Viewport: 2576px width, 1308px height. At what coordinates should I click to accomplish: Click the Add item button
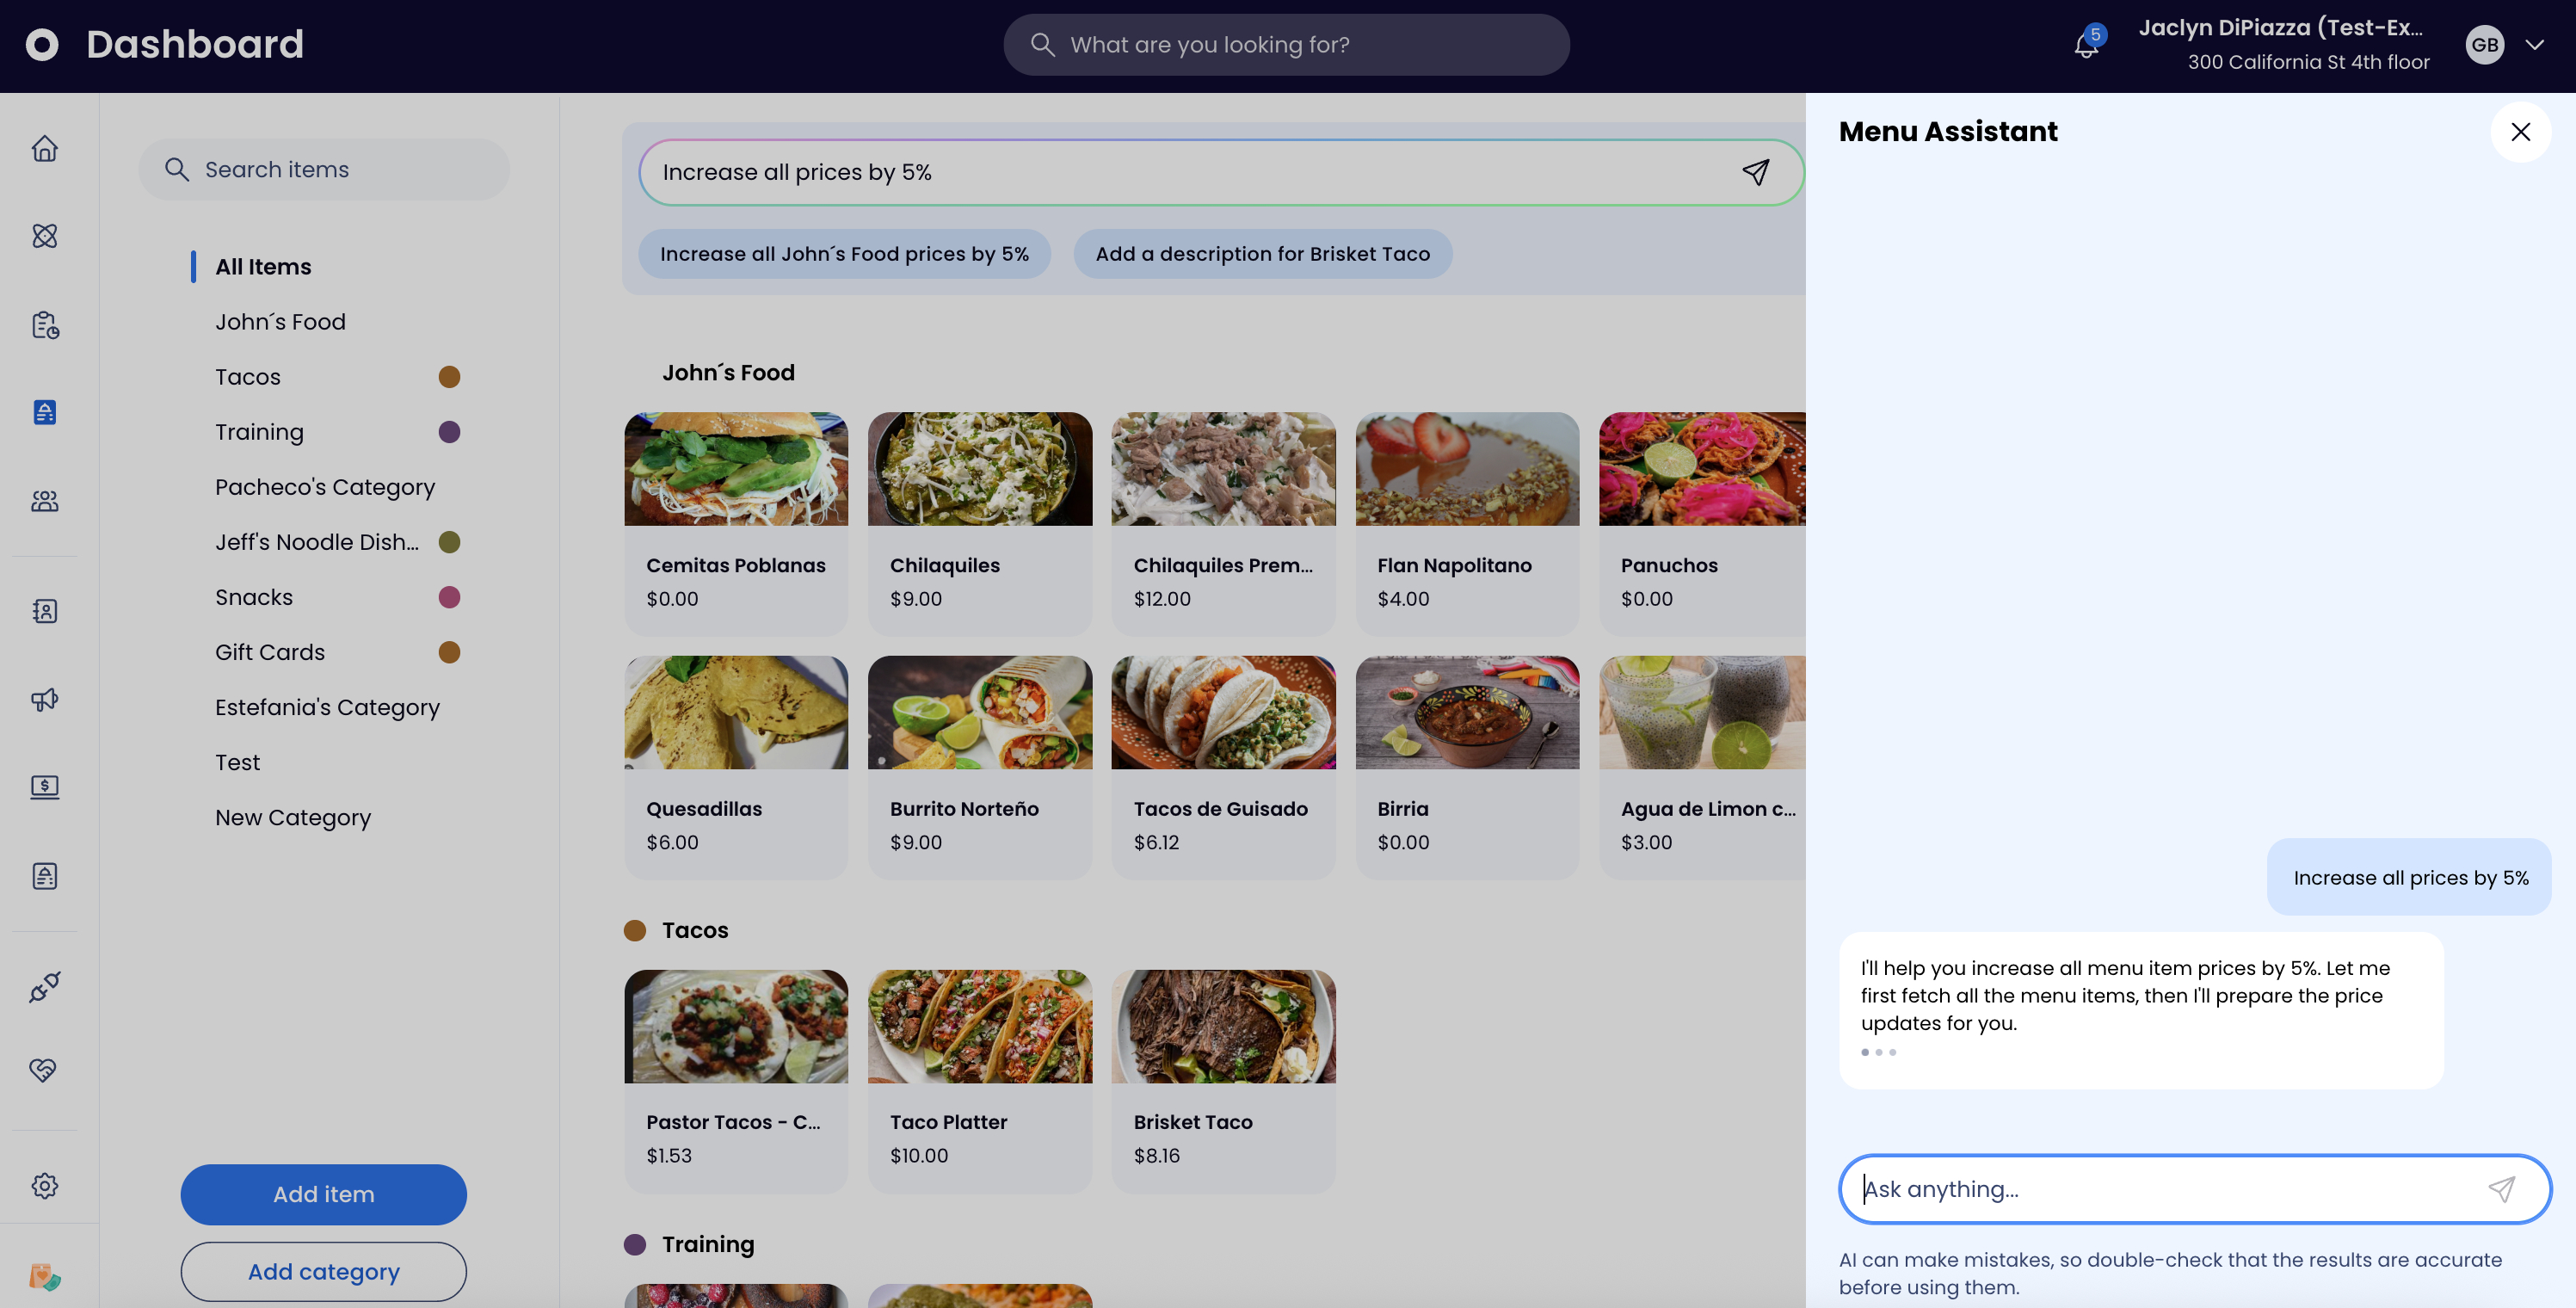(x=323, y=1194)
